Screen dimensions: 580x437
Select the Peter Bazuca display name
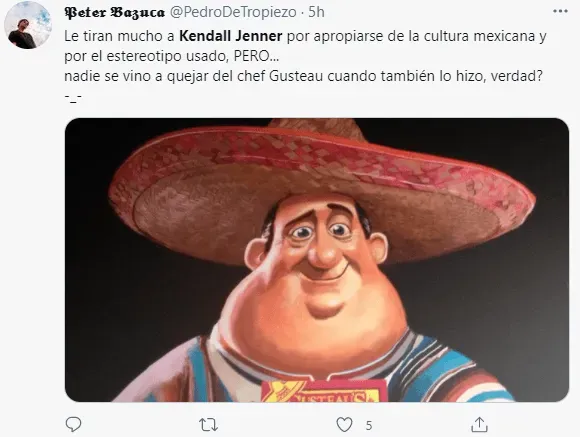(x=115, y=12)
